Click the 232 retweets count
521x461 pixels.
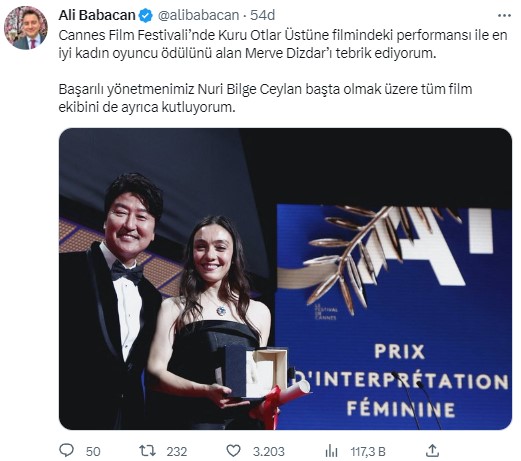(x=177, y=451)
